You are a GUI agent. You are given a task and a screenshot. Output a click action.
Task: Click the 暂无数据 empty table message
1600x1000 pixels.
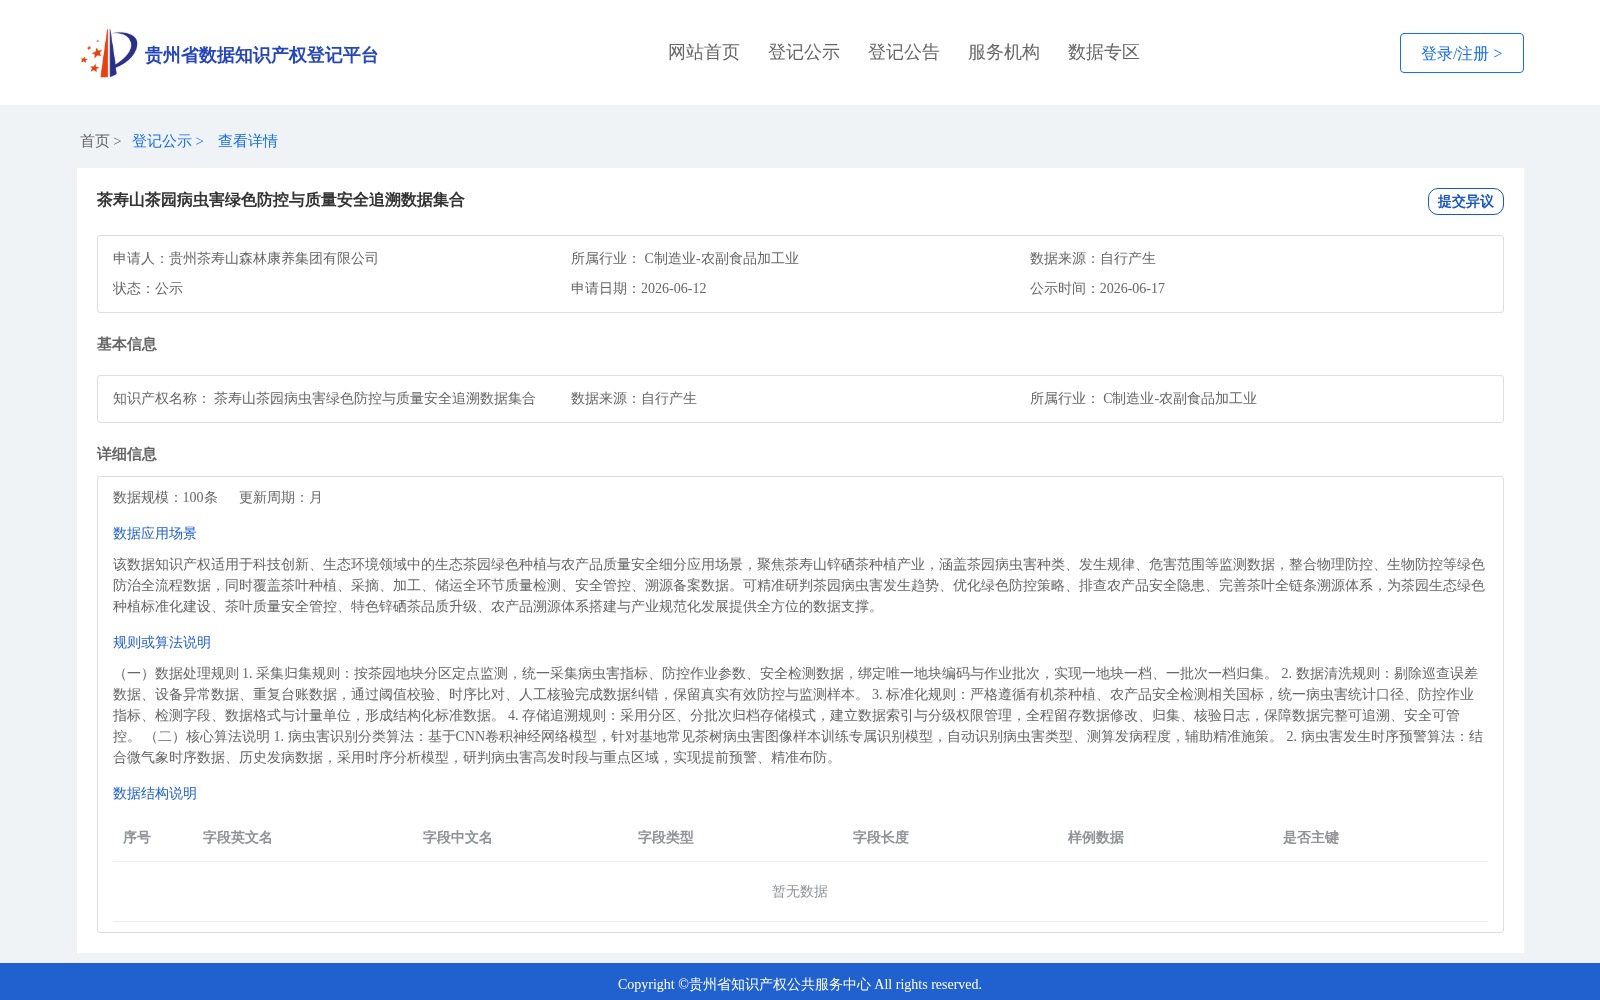click(800, 891)
